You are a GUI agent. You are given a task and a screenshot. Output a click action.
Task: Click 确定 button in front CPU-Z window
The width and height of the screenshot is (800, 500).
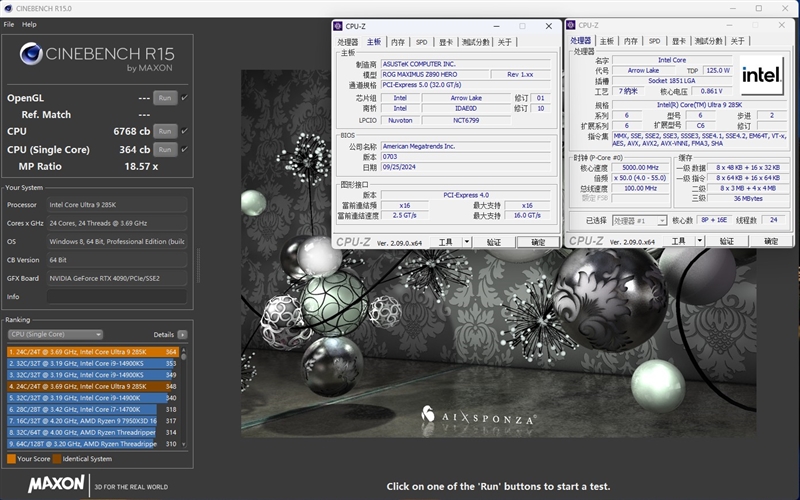click(538, 242)
